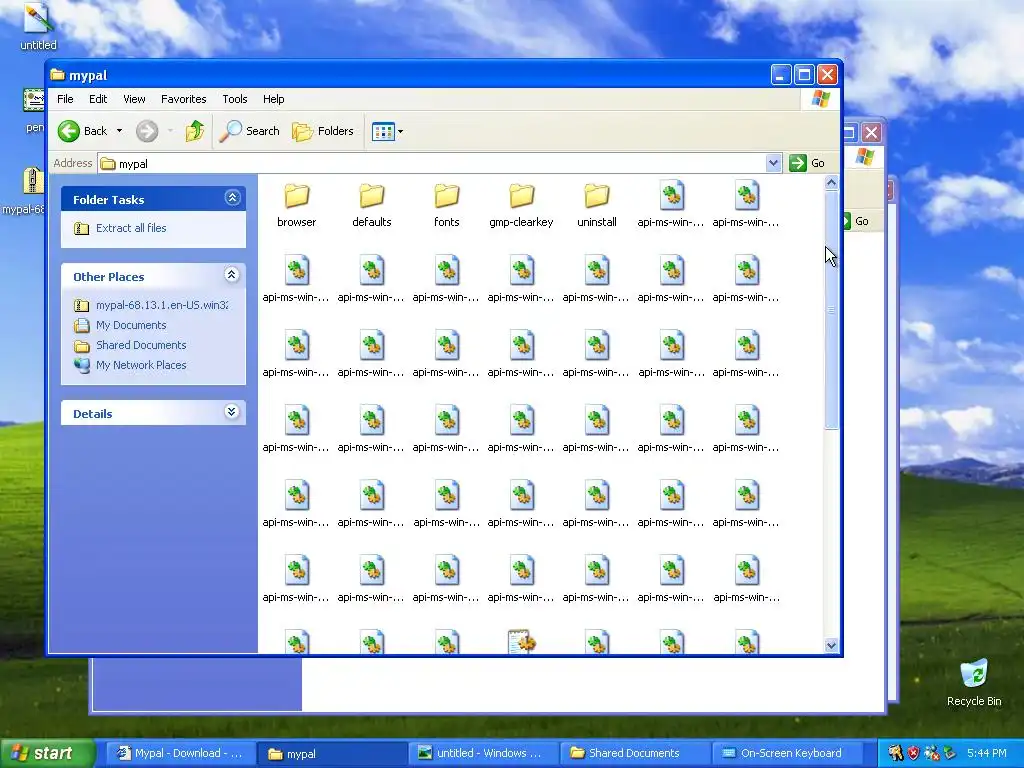The height and width of the screenshot is (768, 1024).
Task: Go to My Documents link
Action: click(131, 325)
